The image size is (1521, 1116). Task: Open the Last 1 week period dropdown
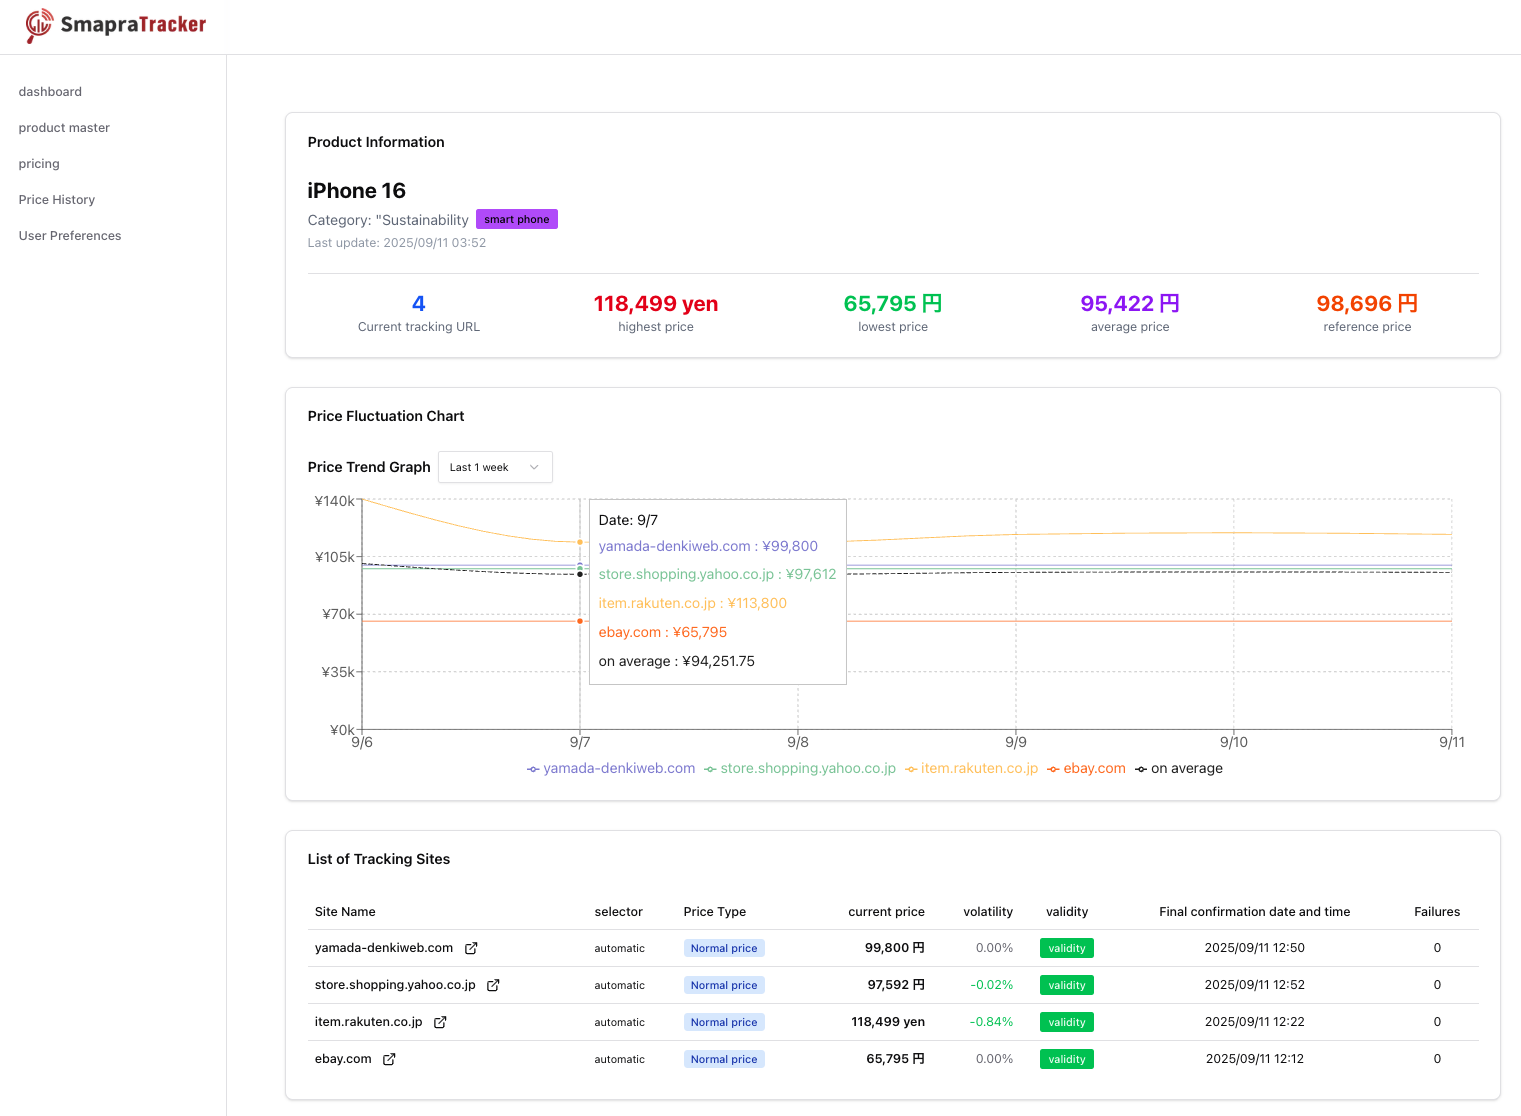[495, 467]
